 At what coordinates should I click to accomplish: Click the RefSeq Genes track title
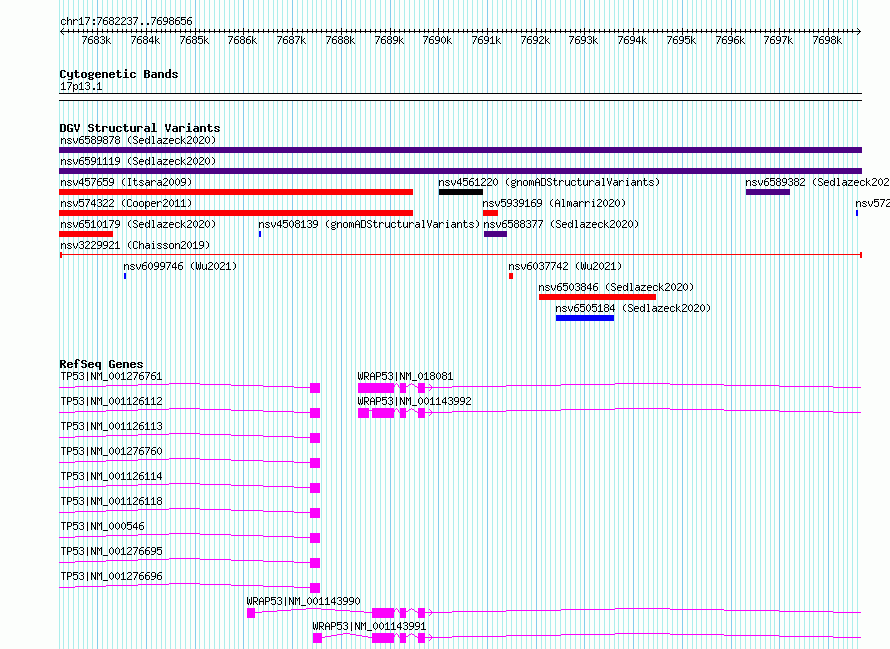click(x=101, y=364)
